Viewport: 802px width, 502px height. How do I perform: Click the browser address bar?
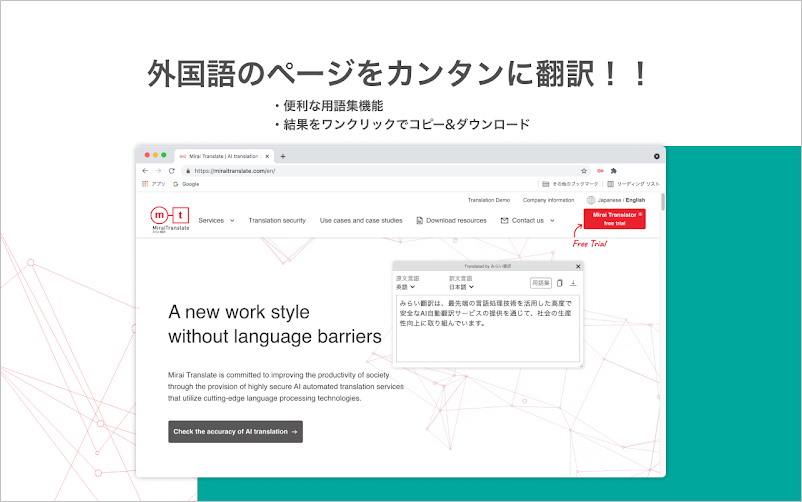tap(384, 171)
